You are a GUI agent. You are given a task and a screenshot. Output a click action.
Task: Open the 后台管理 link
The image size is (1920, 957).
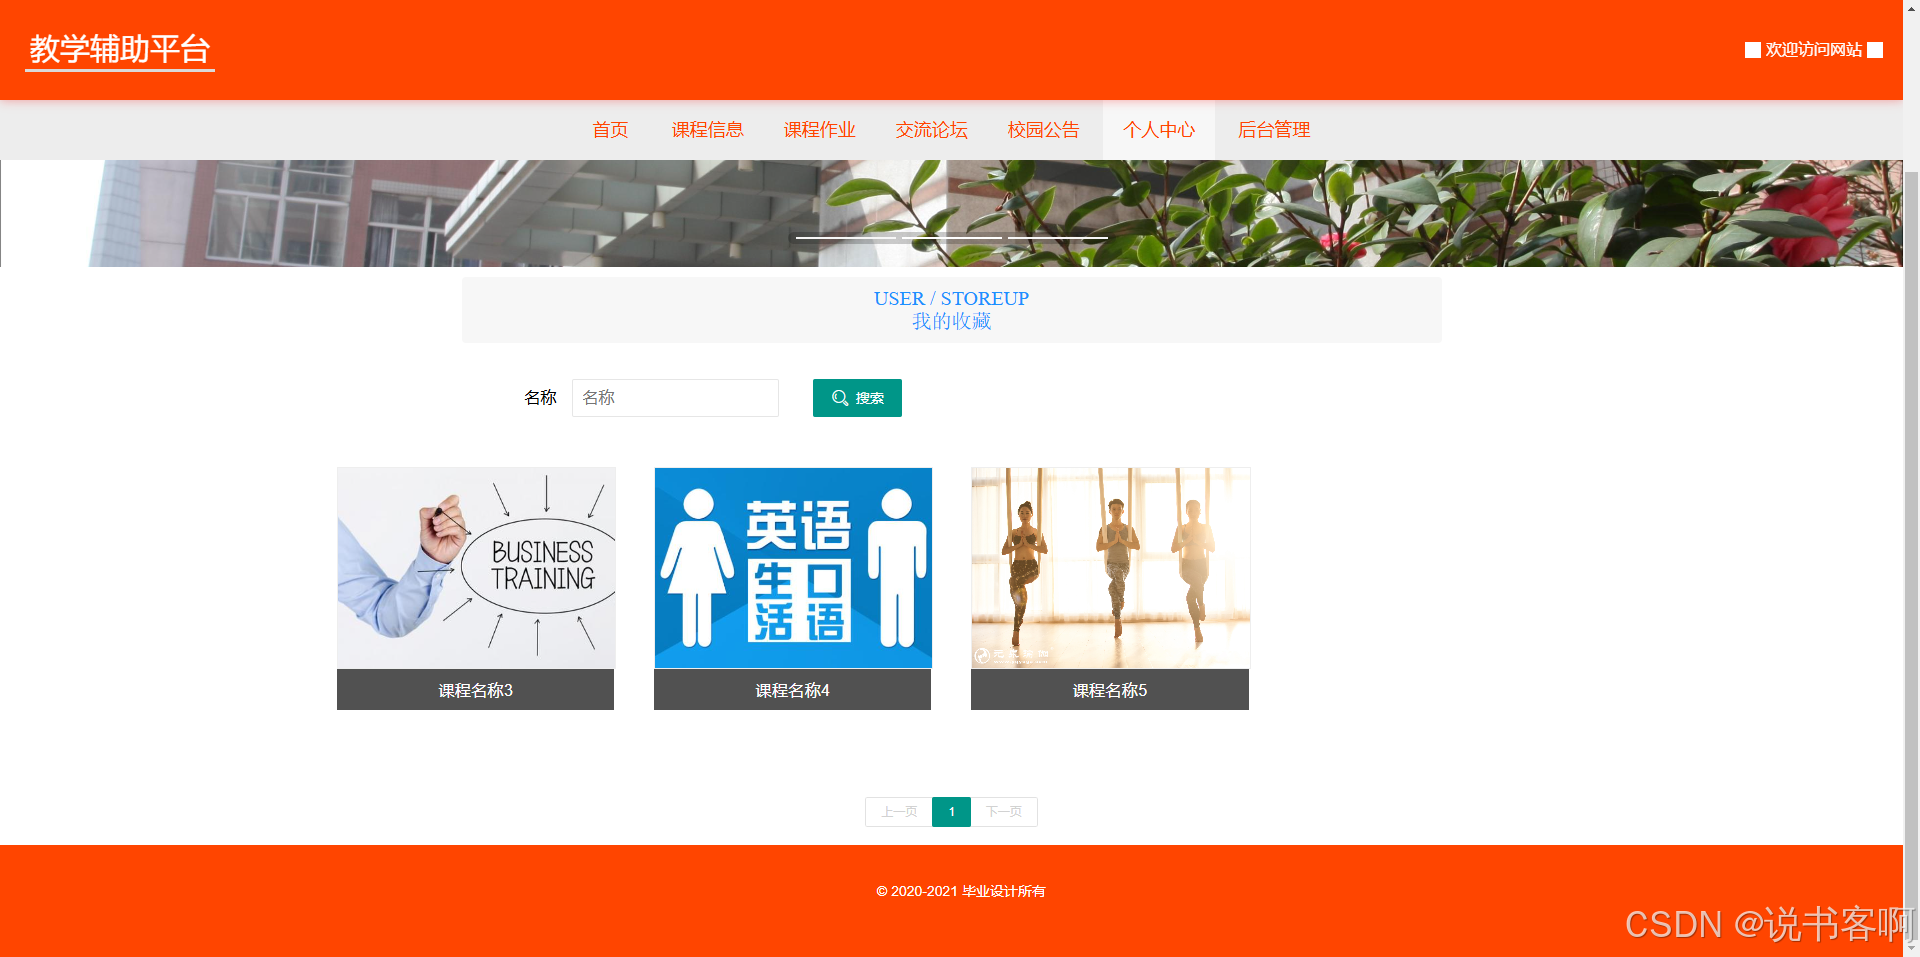tap(1274, 130)
